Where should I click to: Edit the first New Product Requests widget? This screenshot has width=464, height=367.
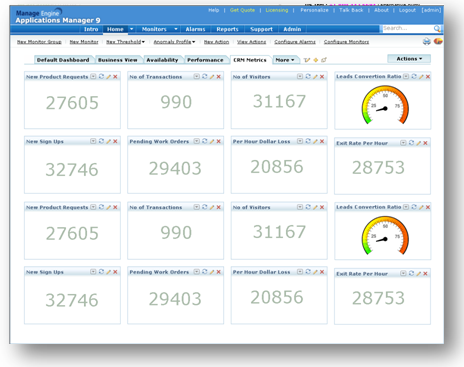tap(109, 77)
